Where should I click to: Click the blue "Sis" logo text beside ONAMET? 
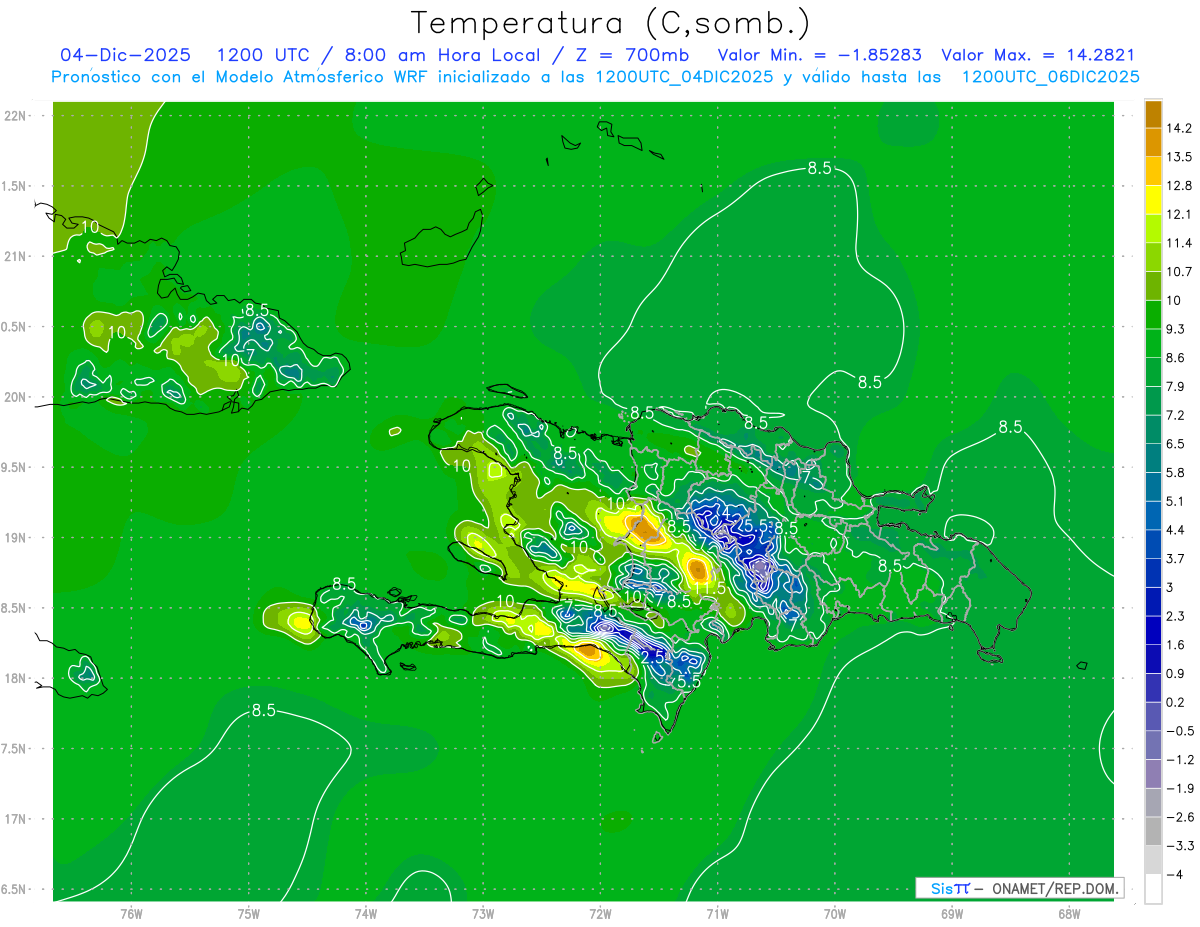click(940, 888)
